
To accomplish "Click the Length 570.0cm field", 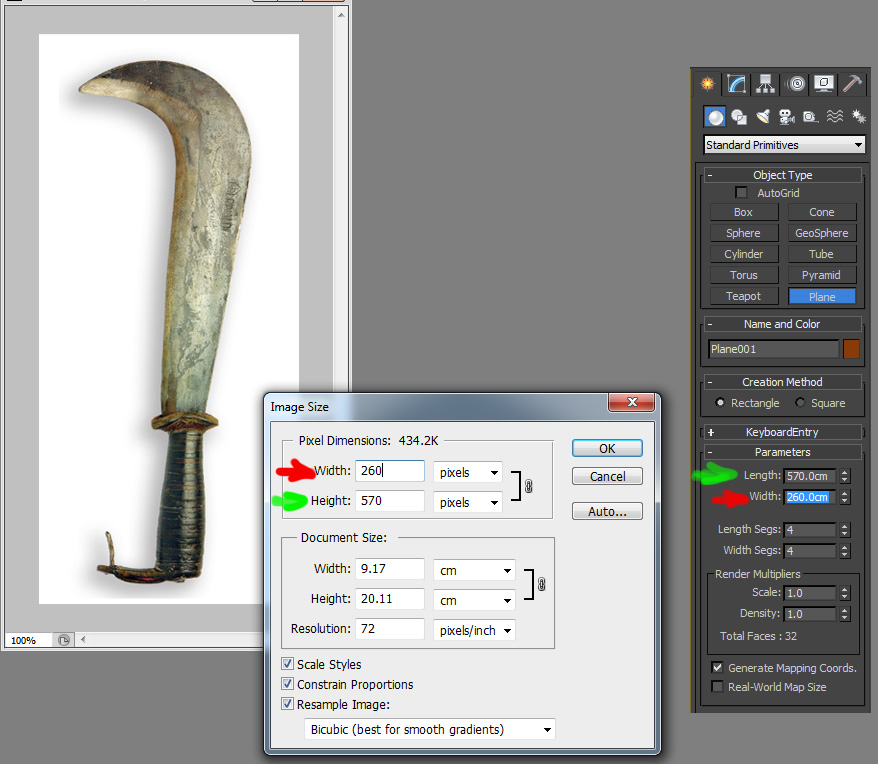I will 809,476.
